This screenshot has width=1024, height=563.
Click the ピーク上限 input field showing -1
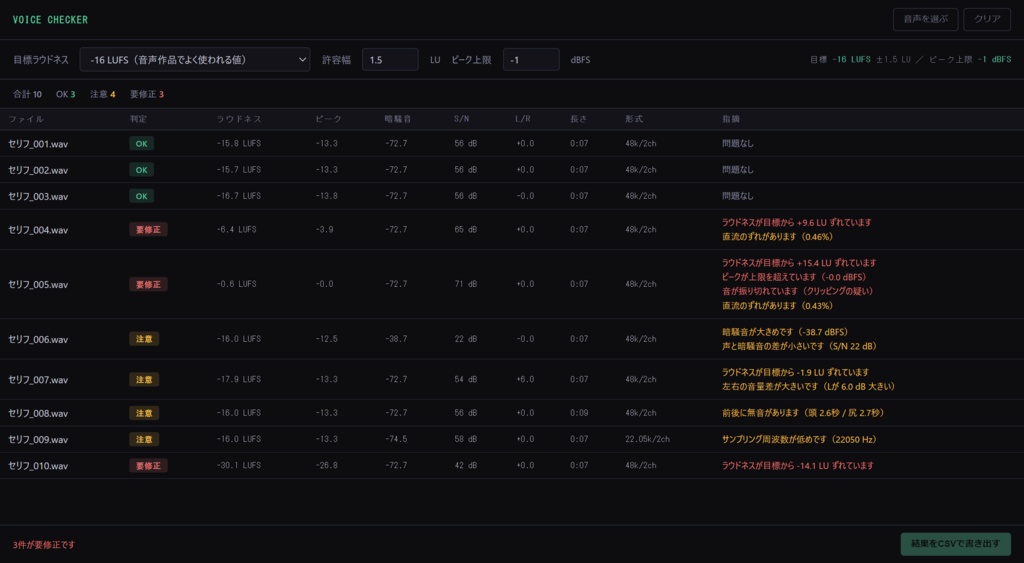(531, 59)
